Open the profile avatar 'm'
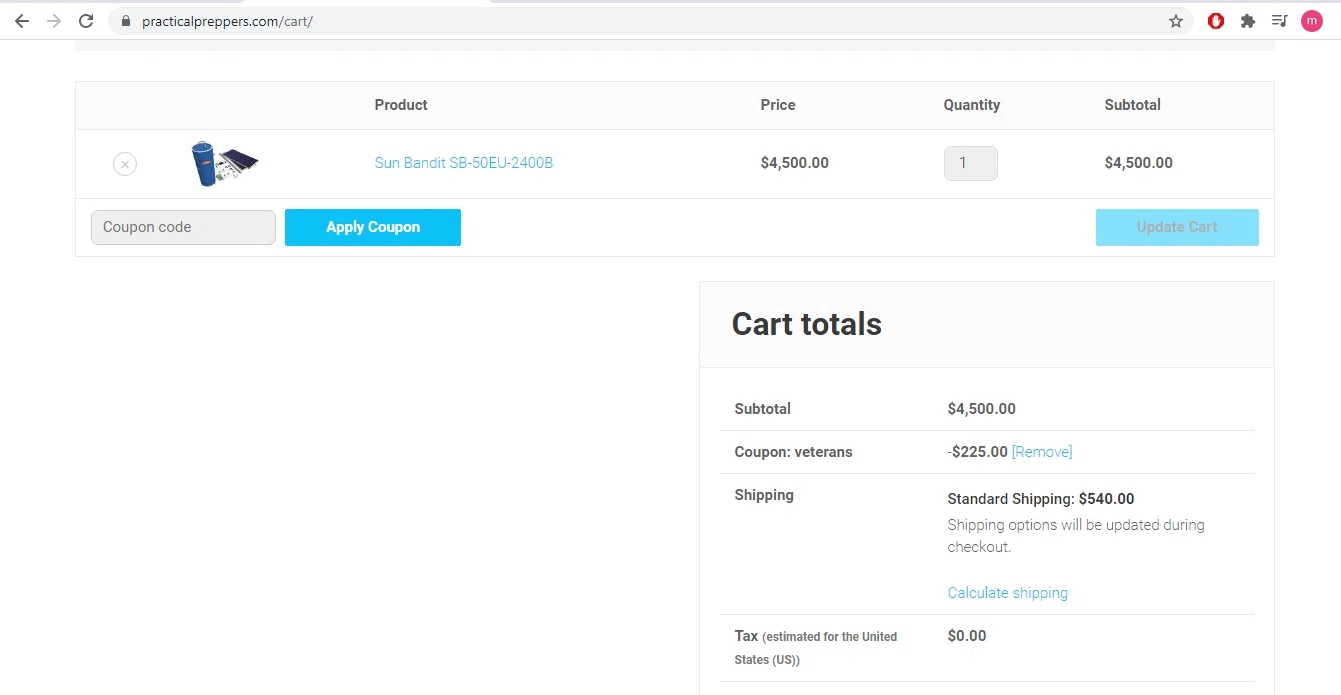This screenshot has width=1341, height=695. click(1312, 21)
